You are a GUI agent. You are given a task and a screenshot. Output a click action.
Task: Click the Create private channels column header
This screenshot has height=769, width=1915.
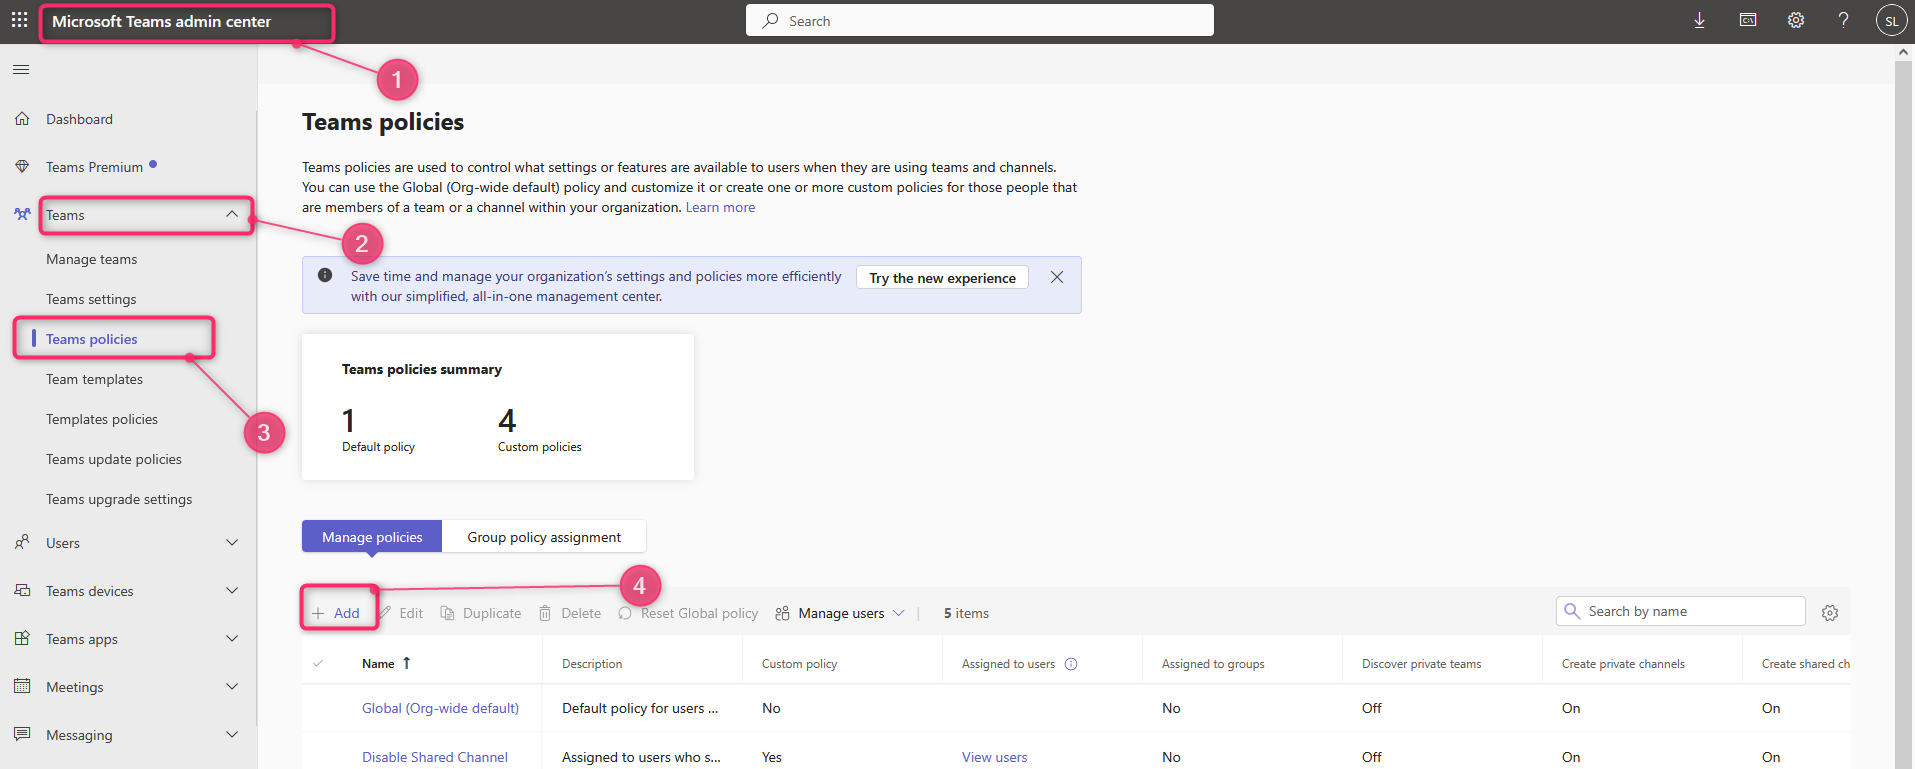point(1623,663)
